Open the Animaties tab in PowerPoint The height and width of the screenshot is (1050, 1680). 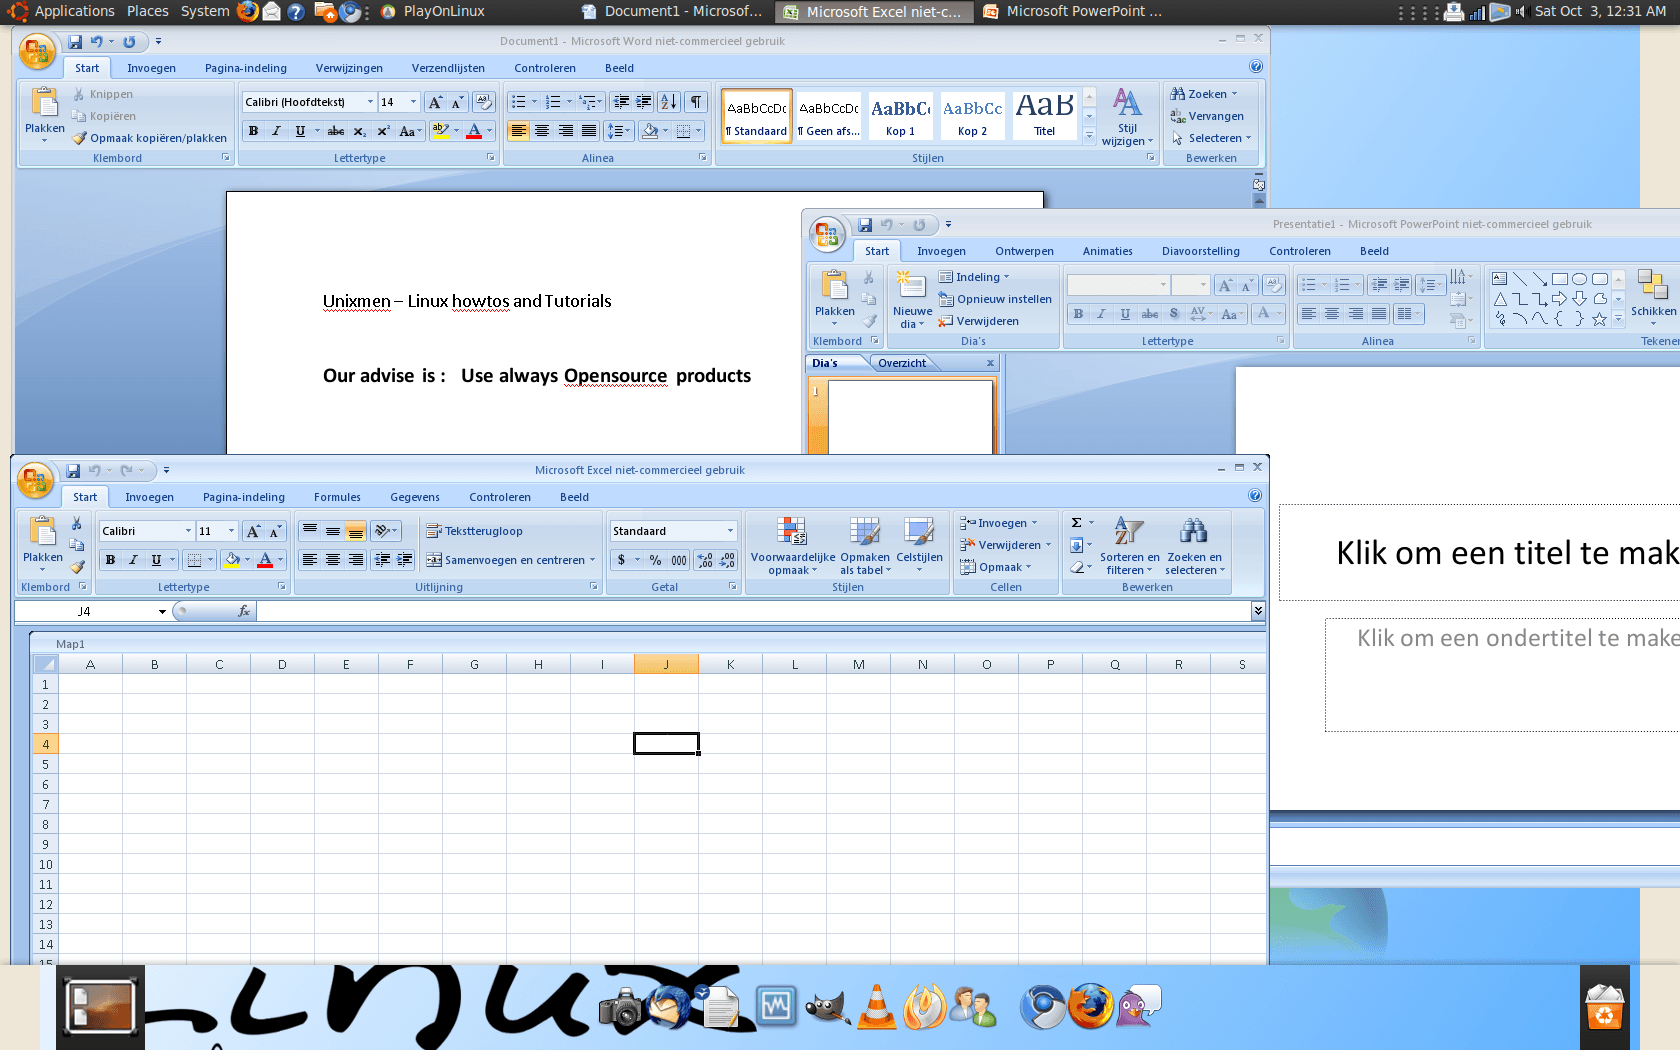click(x=1108, y=251)
